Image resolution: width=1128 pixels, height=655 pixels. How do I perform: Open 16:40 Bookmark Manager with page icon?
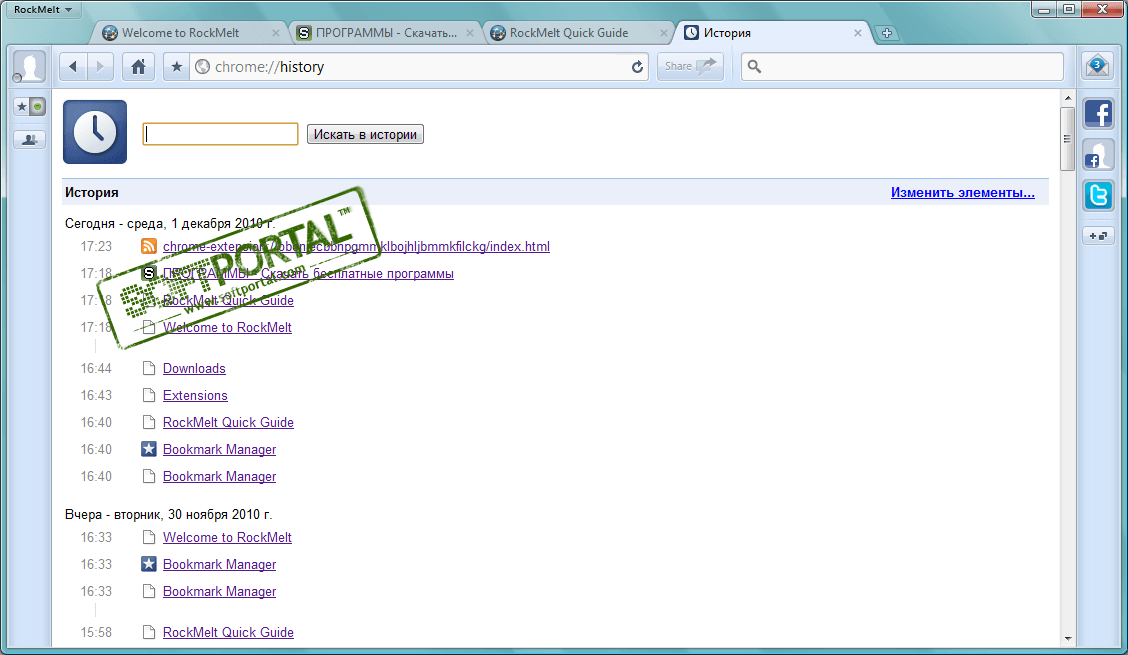pos(219,476)
